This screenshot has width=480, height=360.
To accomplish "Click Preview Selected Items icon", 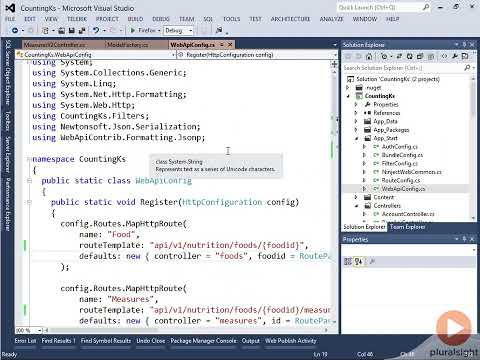I will [x=465, y=56].
